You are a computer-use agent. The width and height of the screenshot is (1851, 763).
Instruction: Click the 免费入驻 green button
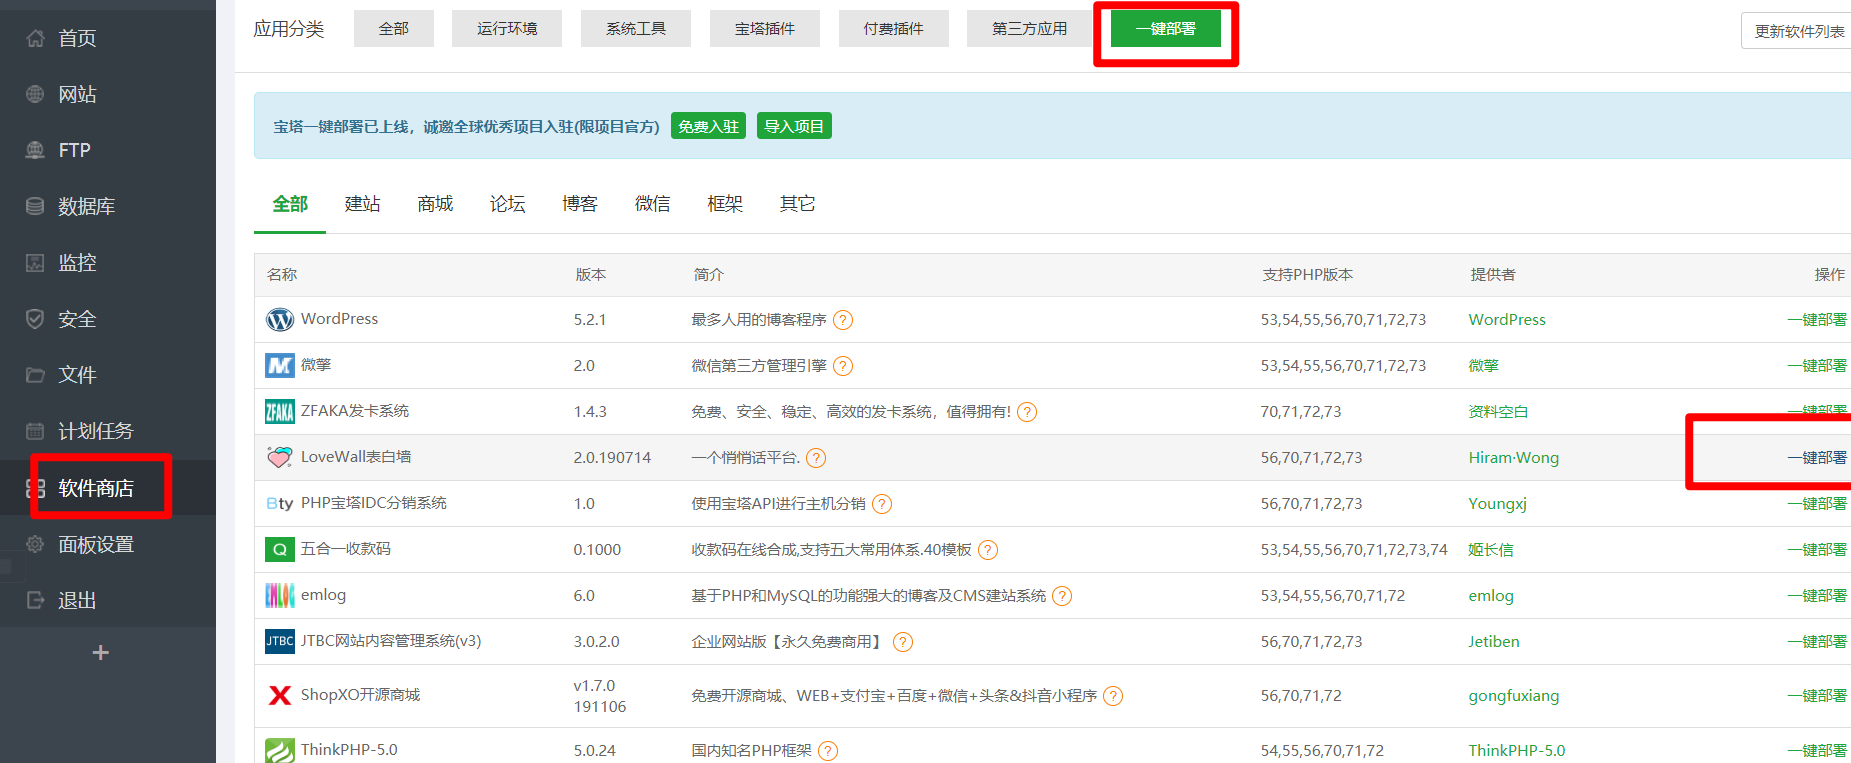point(708,126)
